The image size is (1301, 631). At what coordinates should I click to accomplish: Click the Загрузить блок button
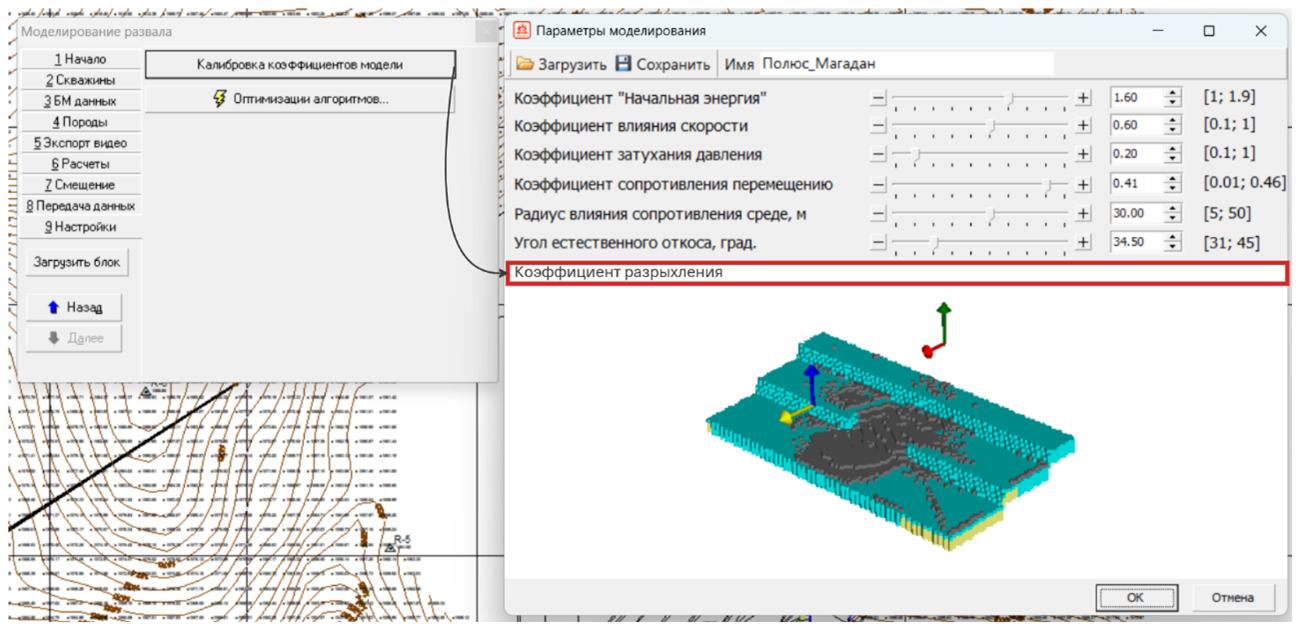click(77, 263)
